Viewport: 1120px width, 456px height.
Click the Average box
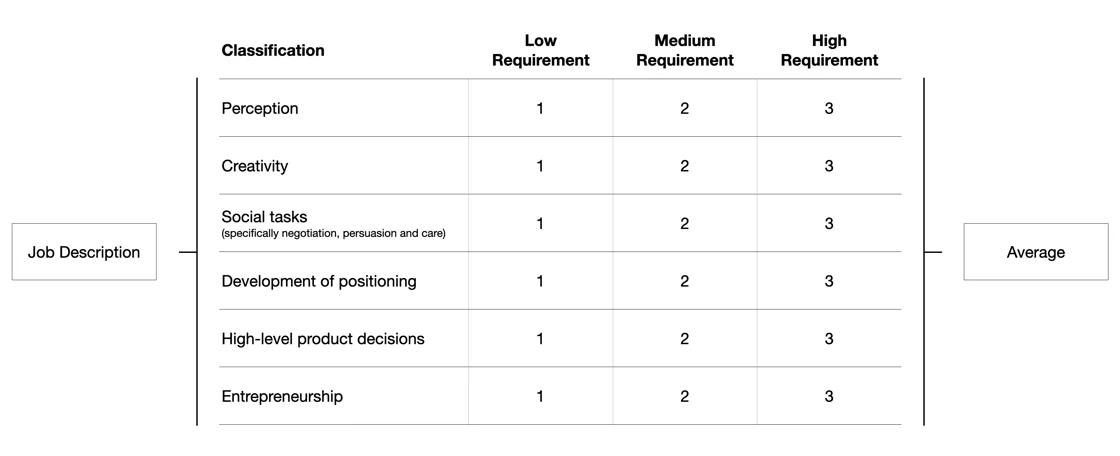[1036, 252]
